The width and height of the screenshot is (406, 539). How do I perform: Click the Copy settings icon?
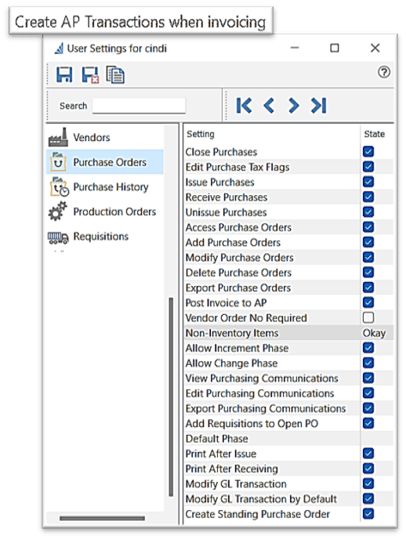(x=115, y=75)
